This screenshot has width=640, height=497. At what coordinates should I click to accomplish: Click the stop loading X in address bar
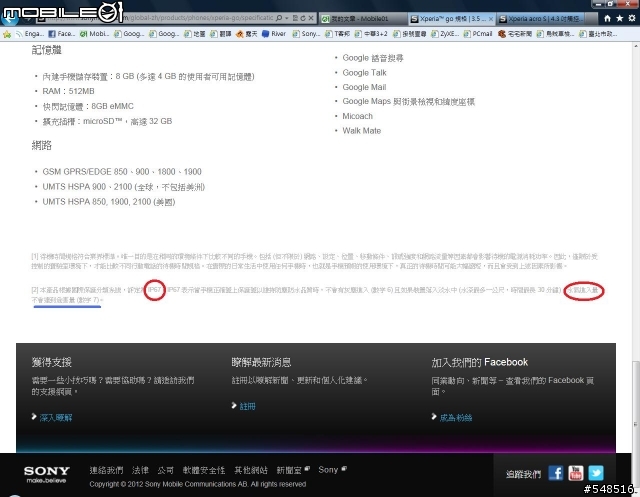[311, 18]
